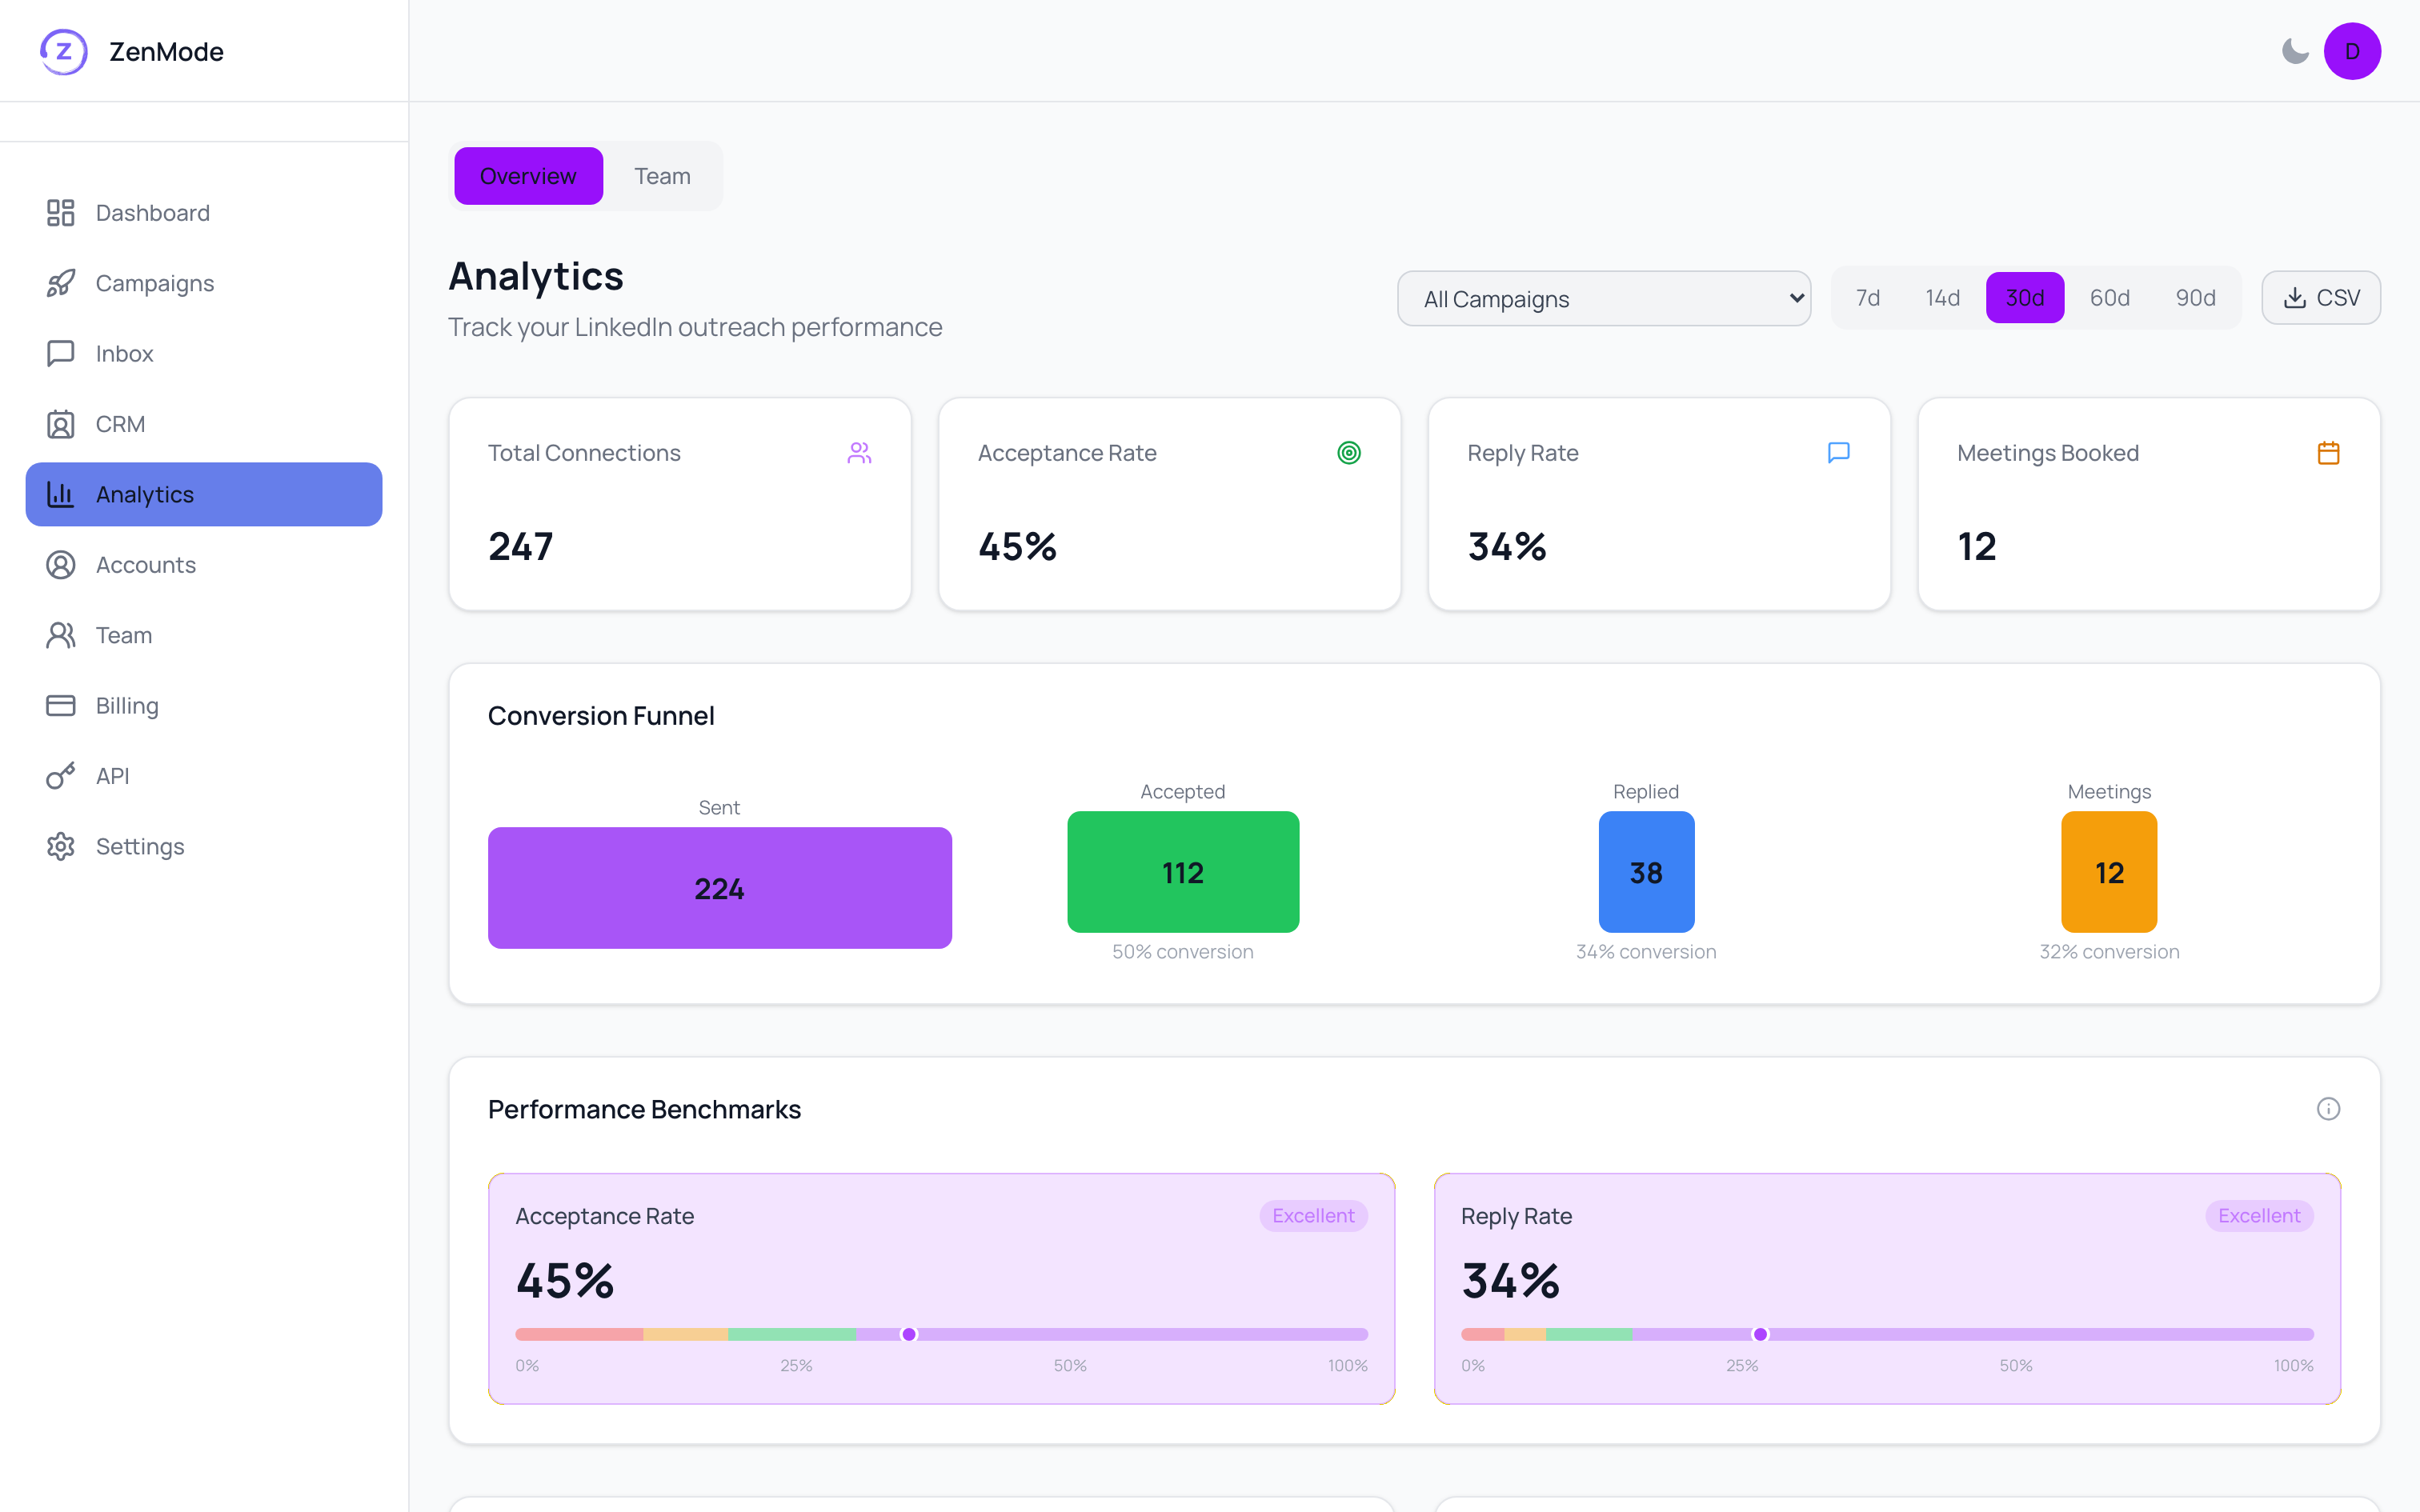Image resolution: width=2420 pixels, height=1512 pixels.
Task: Navigate to CRM in the sidebar
Action: point(204,424)
